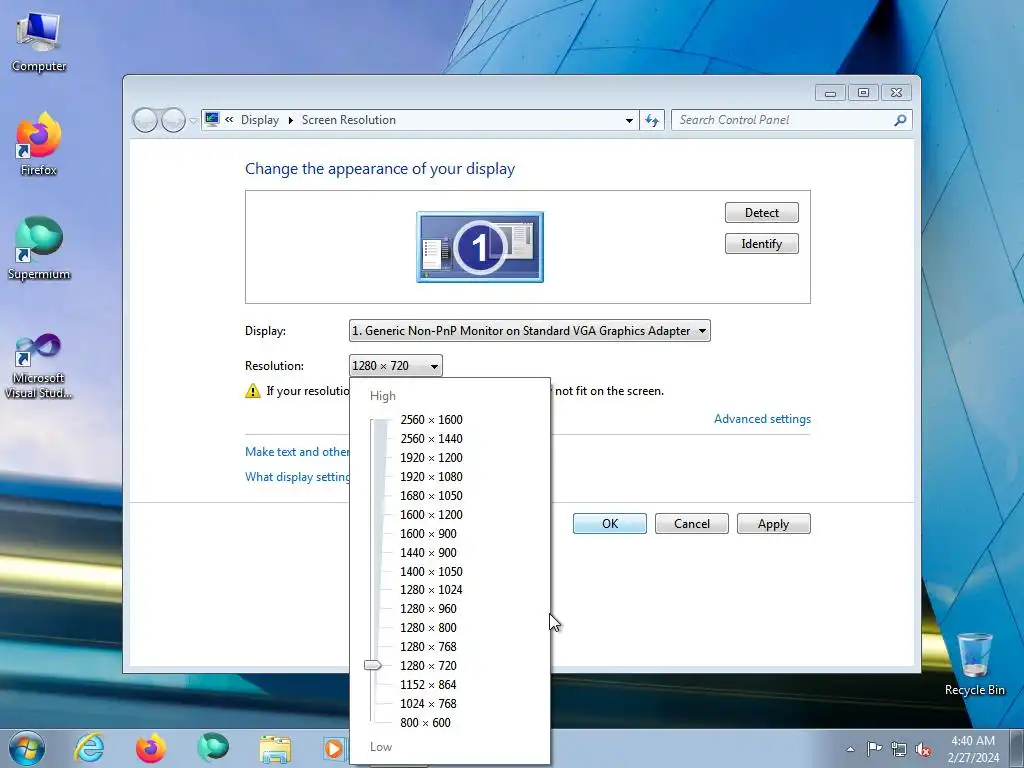Select 1400 × 1050 resolution
The image size is (1024, 768).
point(431,571)
